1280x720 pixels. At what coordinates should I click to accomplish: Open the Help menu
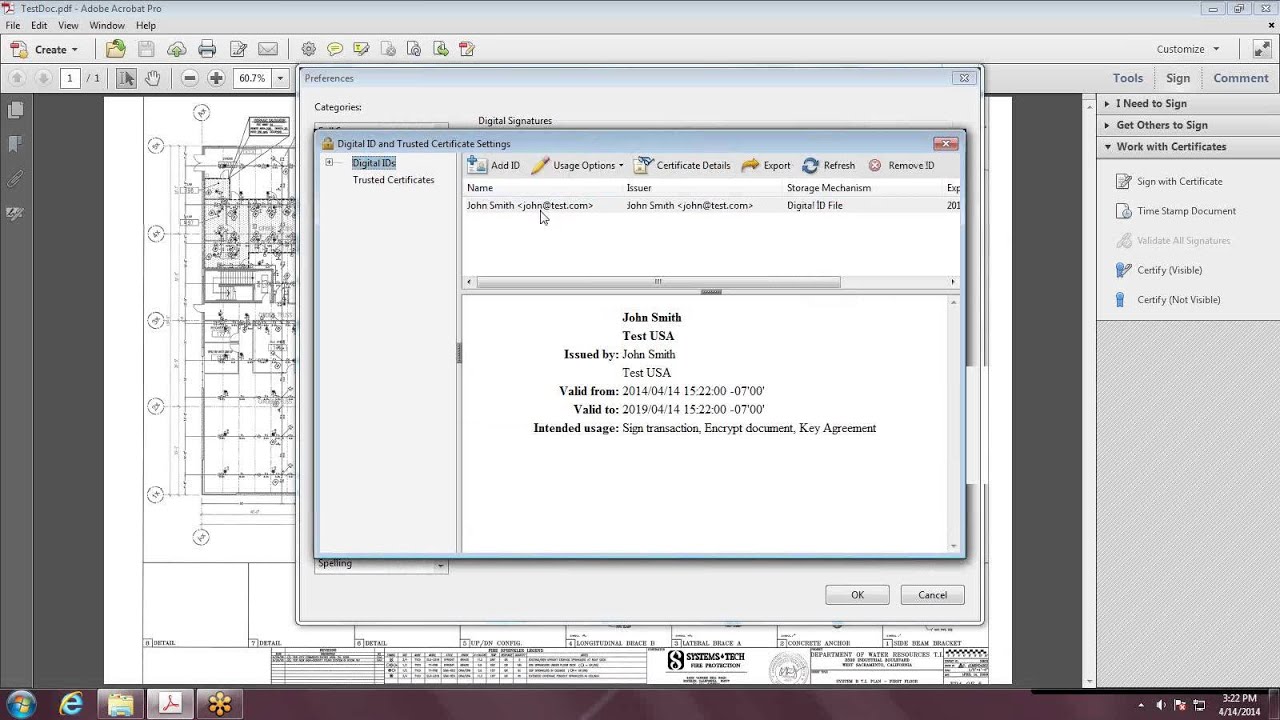[x=146, y=25]
